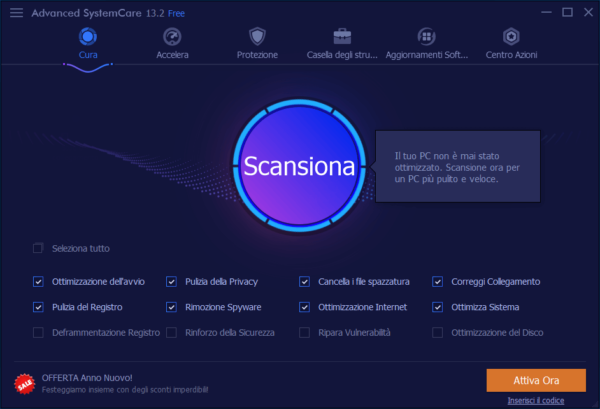Screen dimensions: 600x409
Task: Uncheck Ottimizzazione Internet
Action: pyautogui.click(x=305, y=307)
